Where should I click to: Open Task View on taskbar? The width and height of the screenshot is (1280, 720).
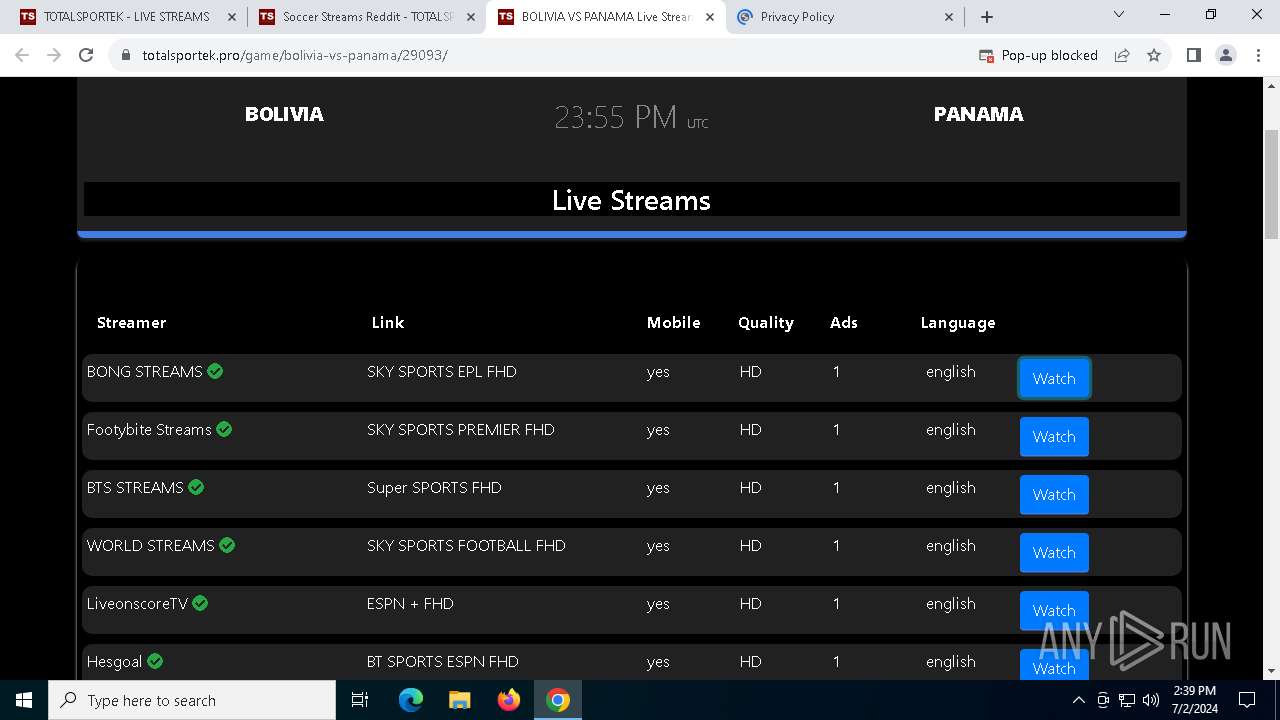coord(360,700)
